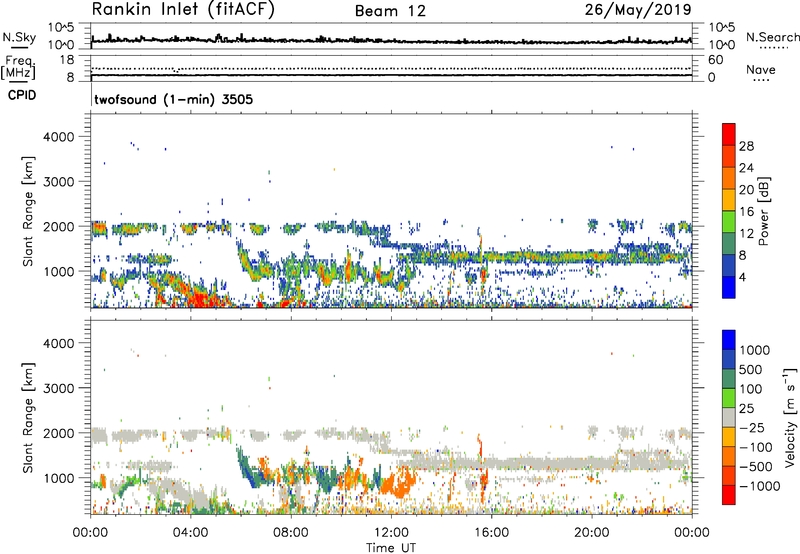Click the noise trace in the N.Sky panel
The height and width of the screenshot is (554, 800).
(x=391, y=40)
